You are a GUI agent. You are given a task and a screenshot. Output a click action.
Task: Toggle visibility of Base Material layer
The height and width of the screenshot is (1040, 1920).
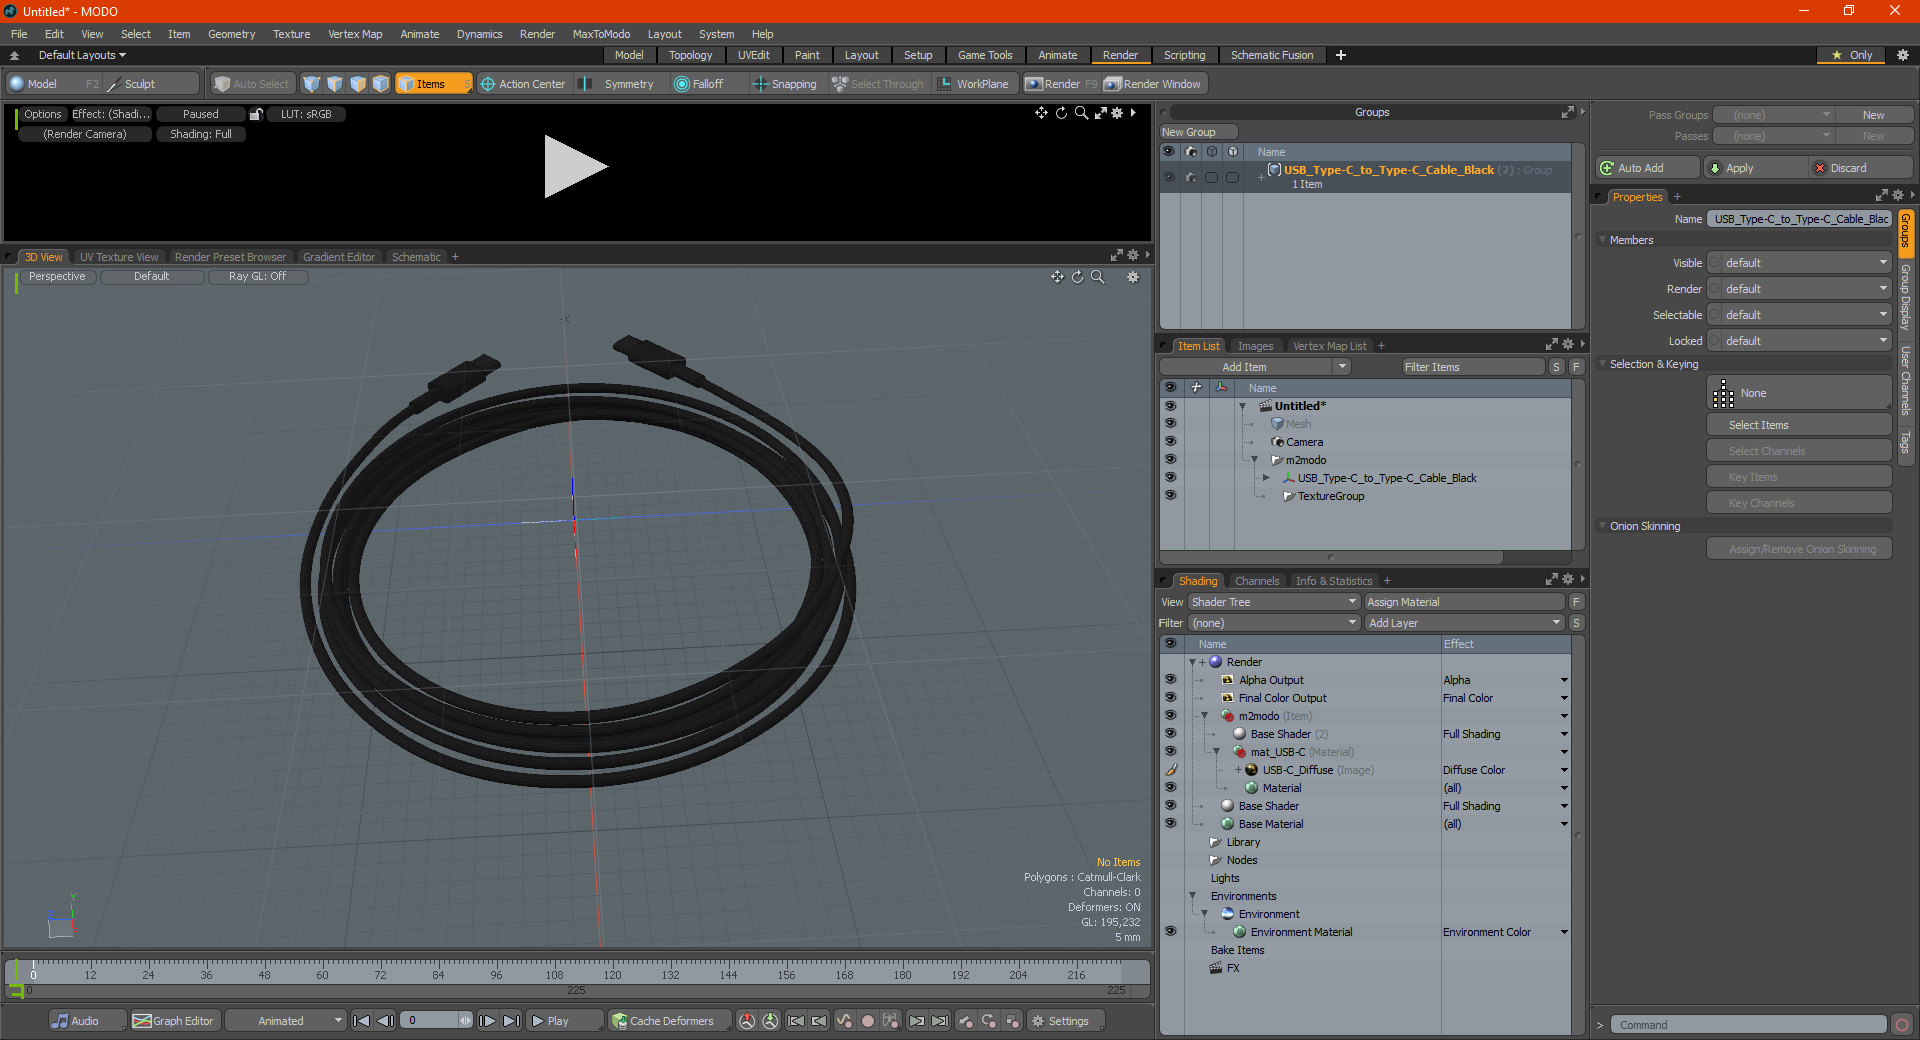pos(1170,824)
